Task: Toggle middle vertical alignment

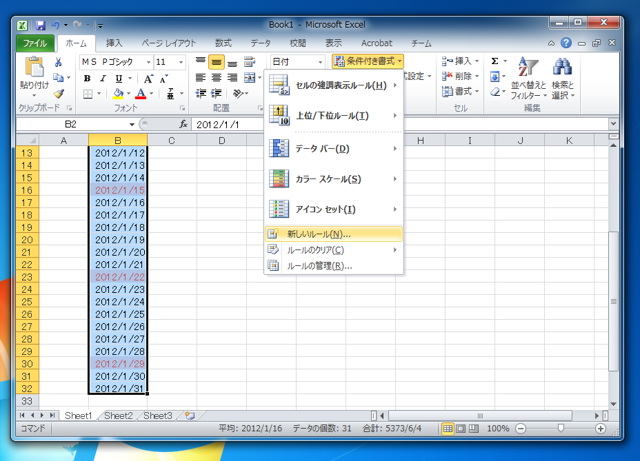Action: (x=216, y=62)
